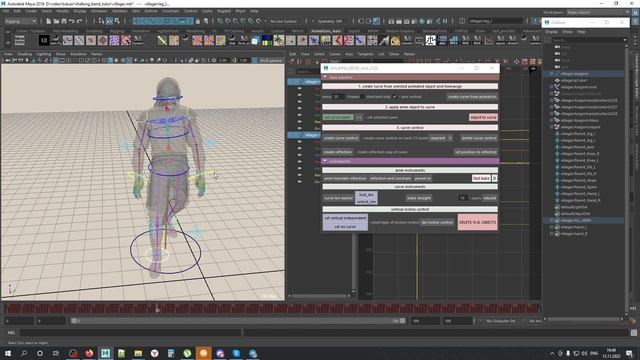Click the yellow pencil shelf icon
This screenshot has height=360, width=640.
click(162, 40)
